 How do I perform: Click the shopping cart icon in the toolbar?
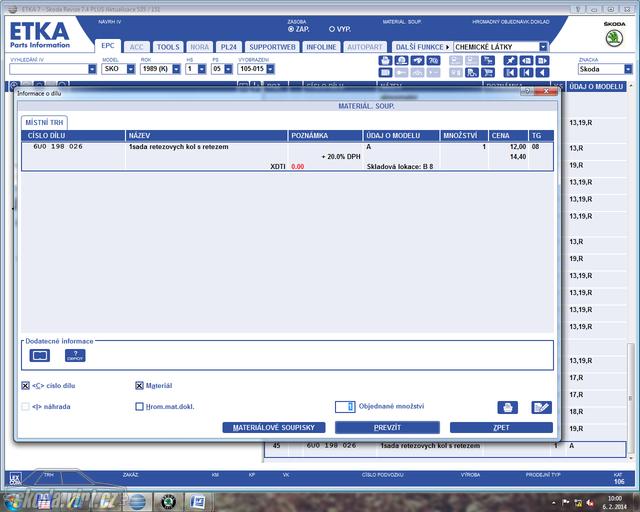coord(488,73)
